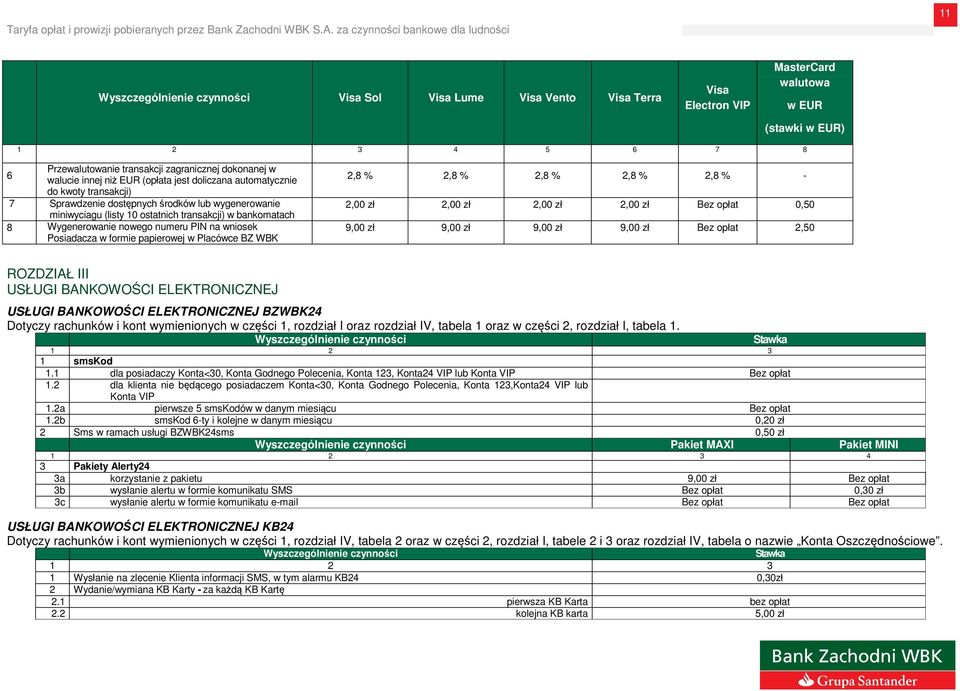Image resolution: width=960 pixels, height=691 pixels.
Task: Click the 0,50 zł rate for BZWBK24sms
Action: tap(770, 432)
